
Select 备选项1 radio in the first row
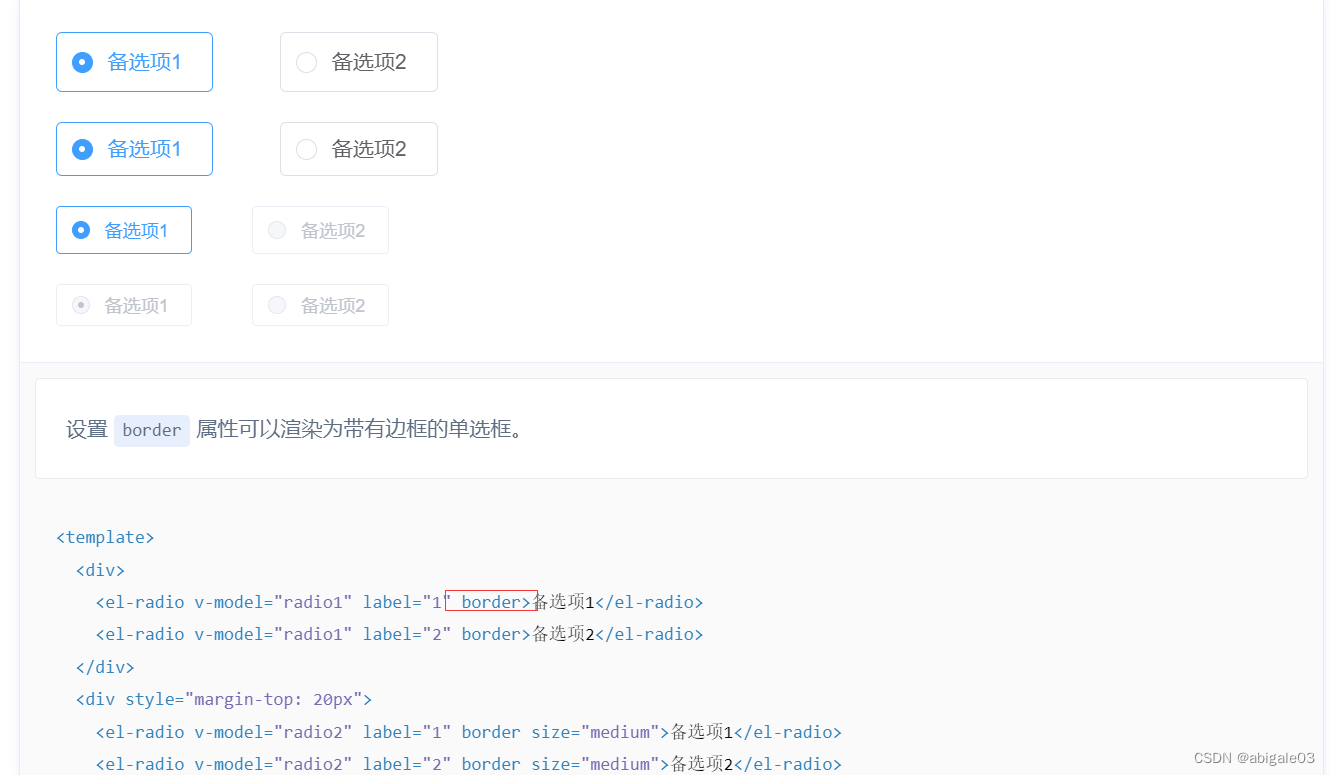[x=134, y=62]
